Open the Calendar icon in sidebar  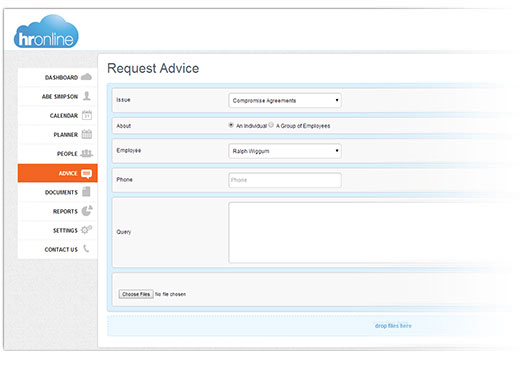87,115
